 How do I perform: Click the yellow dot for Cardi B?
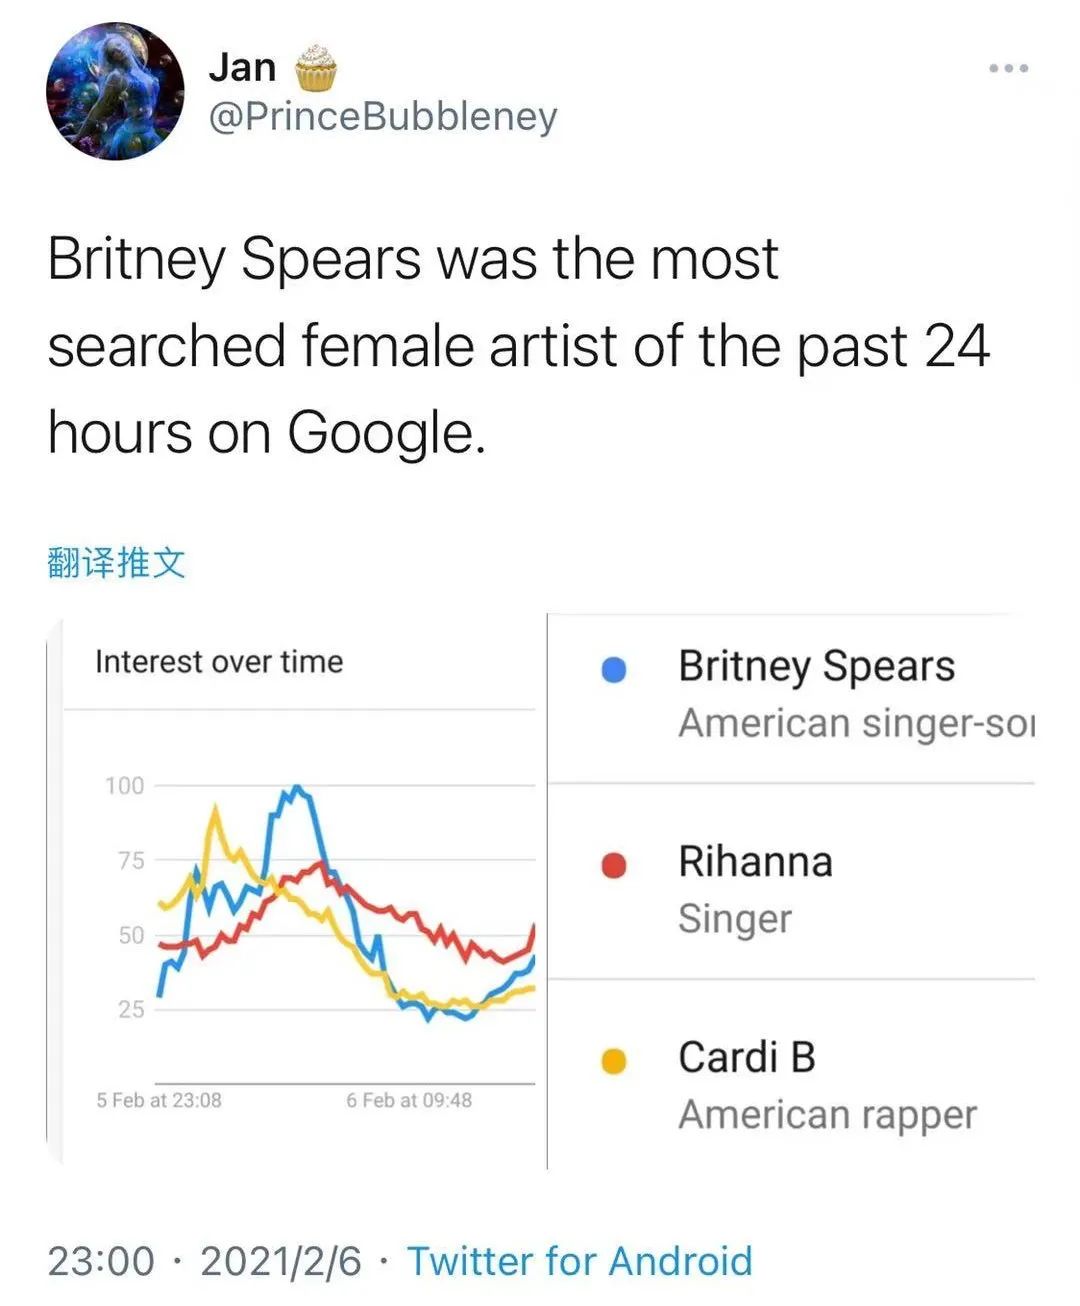click(613, 1060)
